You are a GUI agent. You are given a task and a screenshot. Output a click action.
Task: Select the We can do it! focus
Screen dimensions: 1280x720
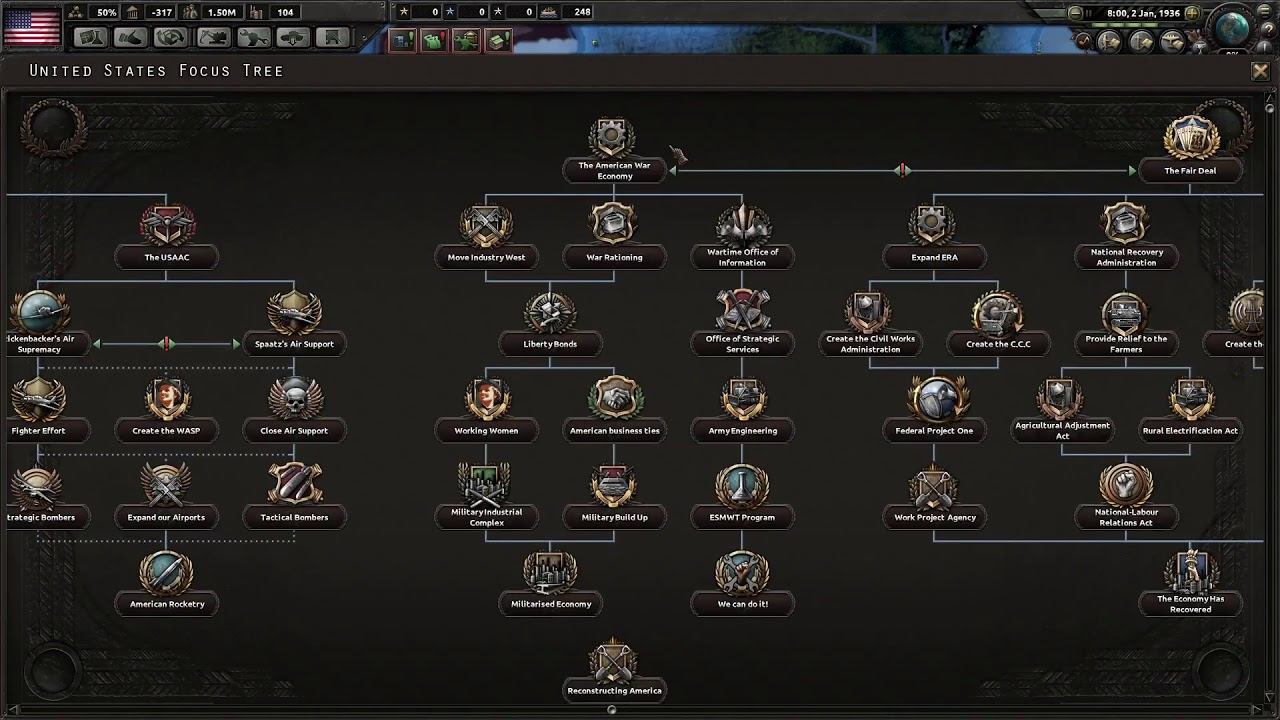point(742,584)
